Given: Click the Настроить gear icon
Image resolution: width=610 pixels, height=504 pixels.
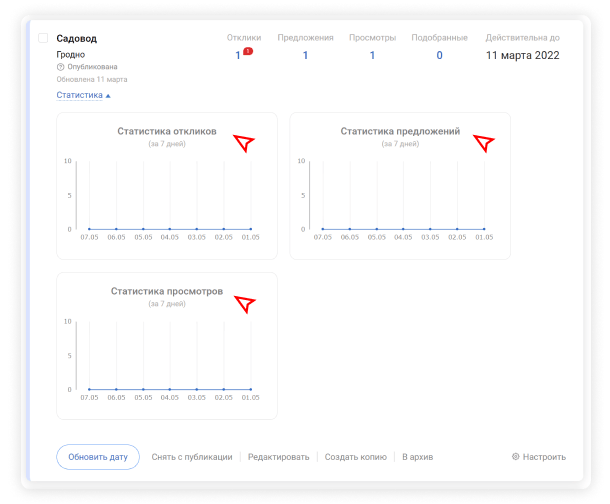Looking at the screenshot, I should [515, 457].
